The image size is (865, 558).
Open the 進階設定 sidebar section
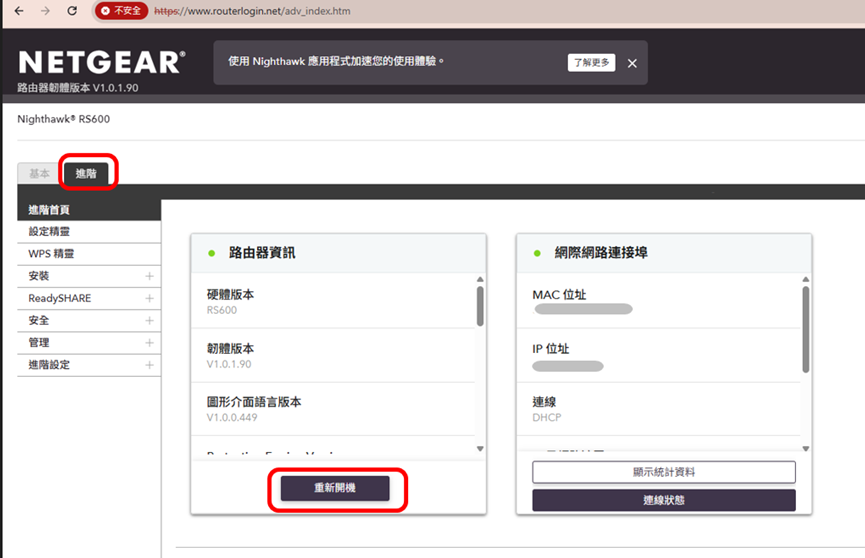point(89,365)
